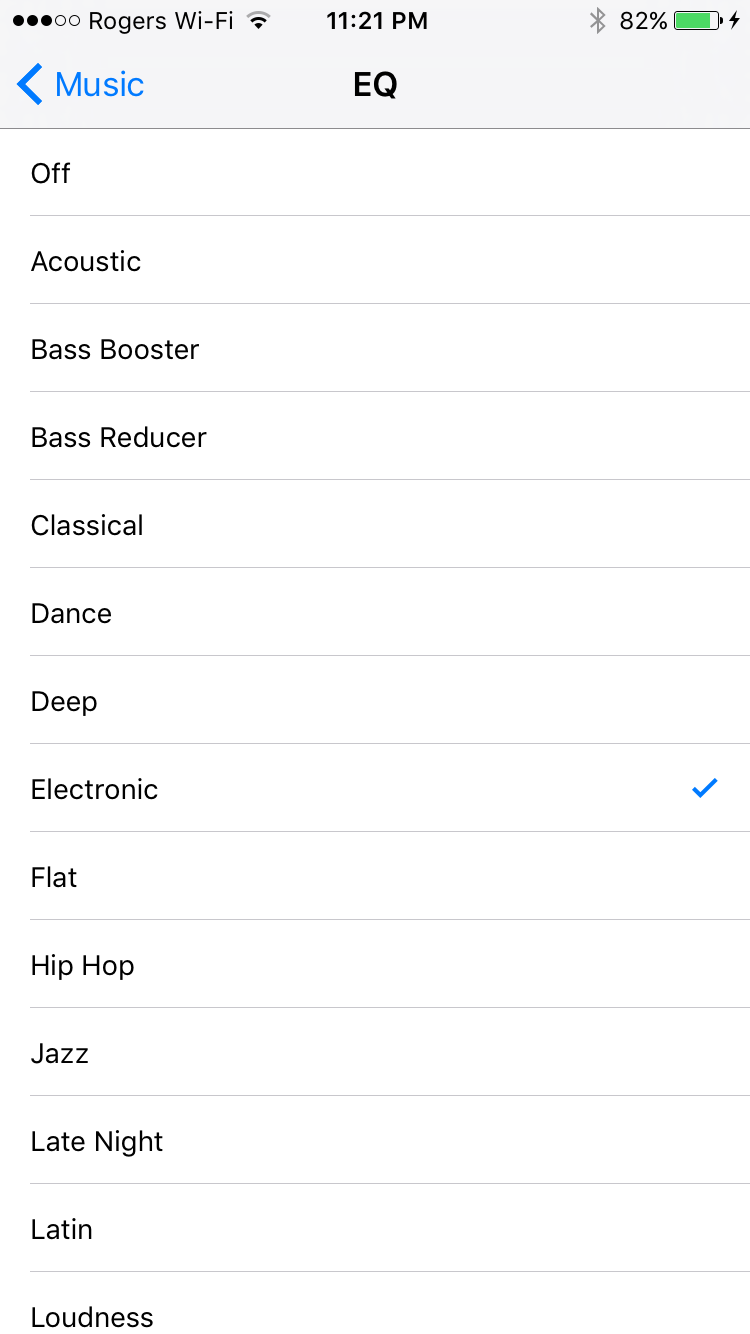The width and height of the screenshot is (750, 1334).
Task: Tap the signal strength dots
Action: point(47,21)
